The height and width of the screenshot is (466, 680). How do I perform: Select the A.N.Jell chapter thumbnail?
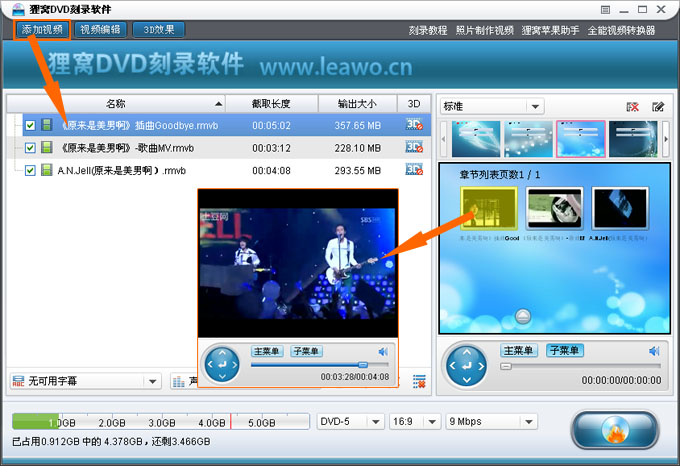(x=620, y=208)
